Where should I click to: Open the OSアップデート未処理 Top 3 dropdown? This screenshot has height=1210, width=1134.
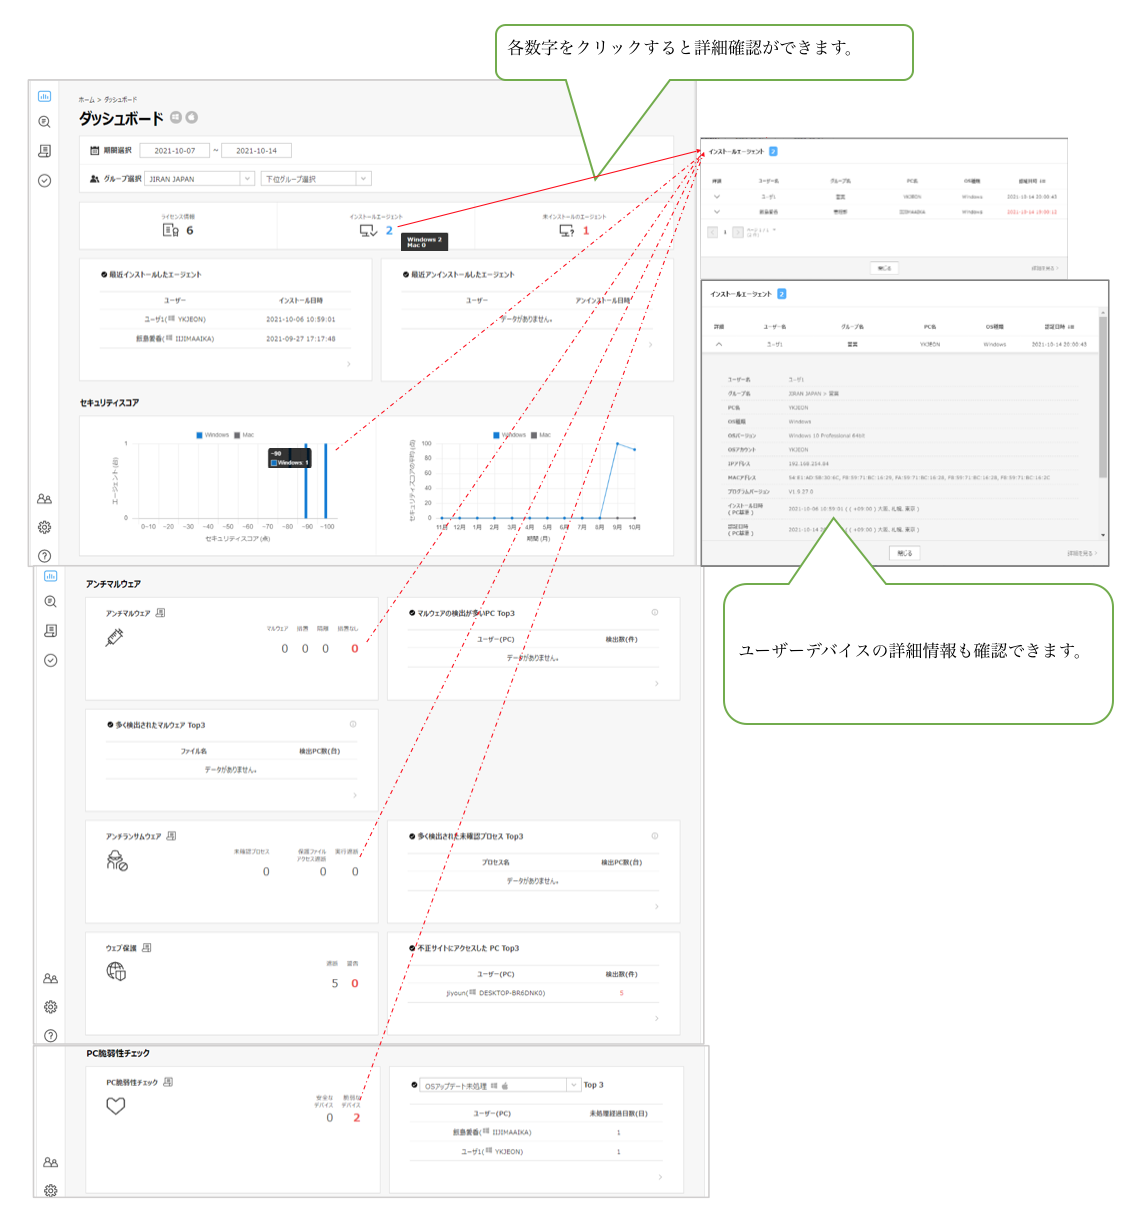pos(500,1085)
